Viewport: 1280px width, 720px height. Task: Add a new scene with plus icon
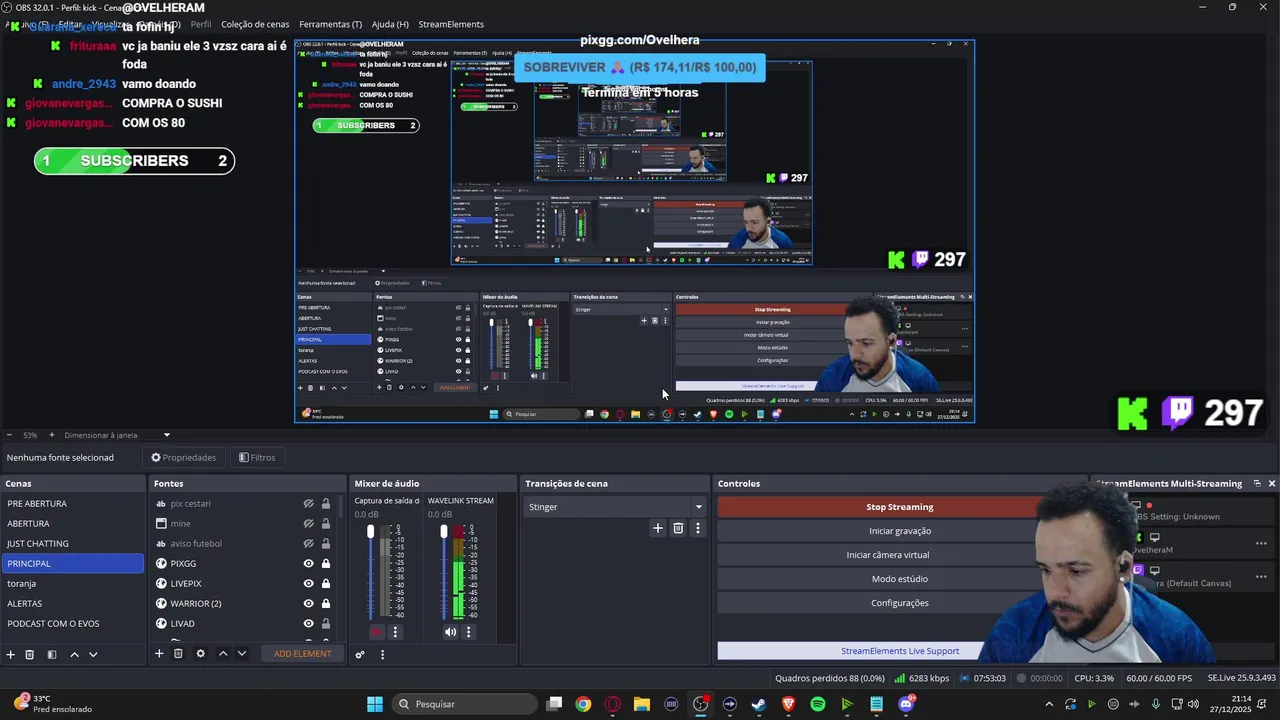[x=11, y=654]
